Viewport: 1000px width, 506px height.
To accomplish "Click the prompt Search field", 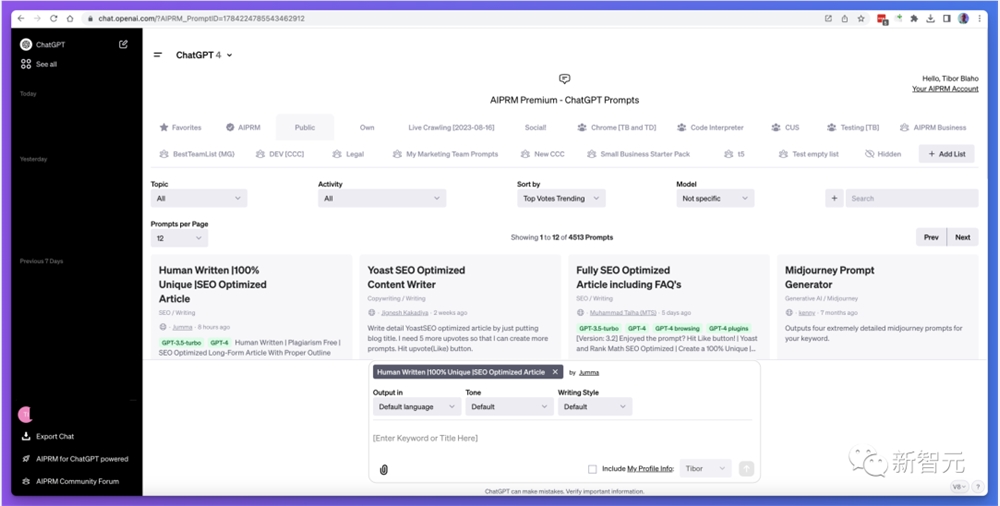I will (911, 198).
